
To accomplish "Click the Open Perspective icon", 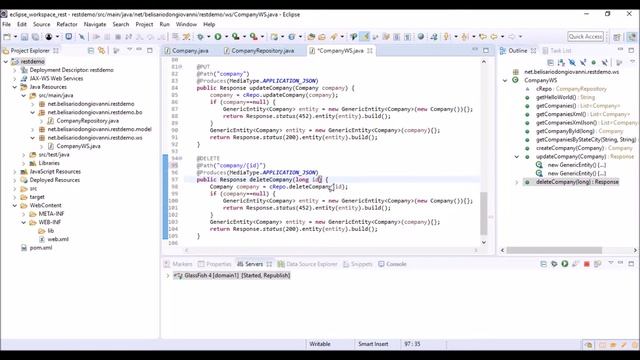I will tap(617, 37).
